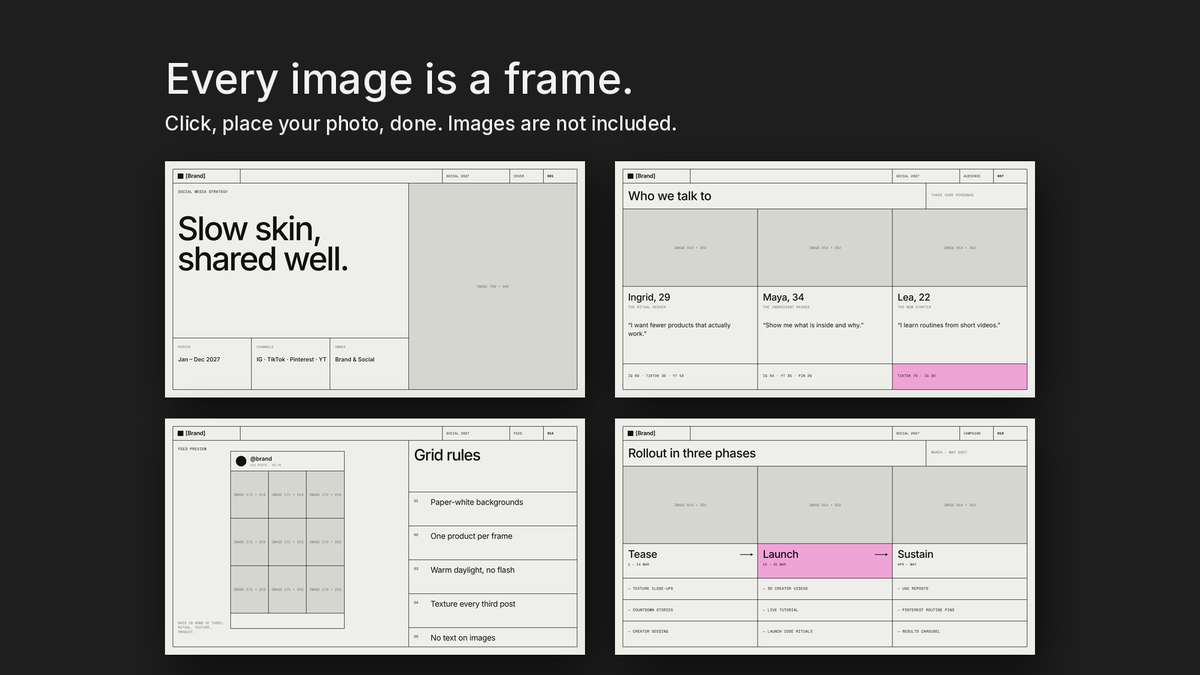Screen dimensions: 1200x675
Task: Click the '@brand' profile handle
Action: click(261, 459)
